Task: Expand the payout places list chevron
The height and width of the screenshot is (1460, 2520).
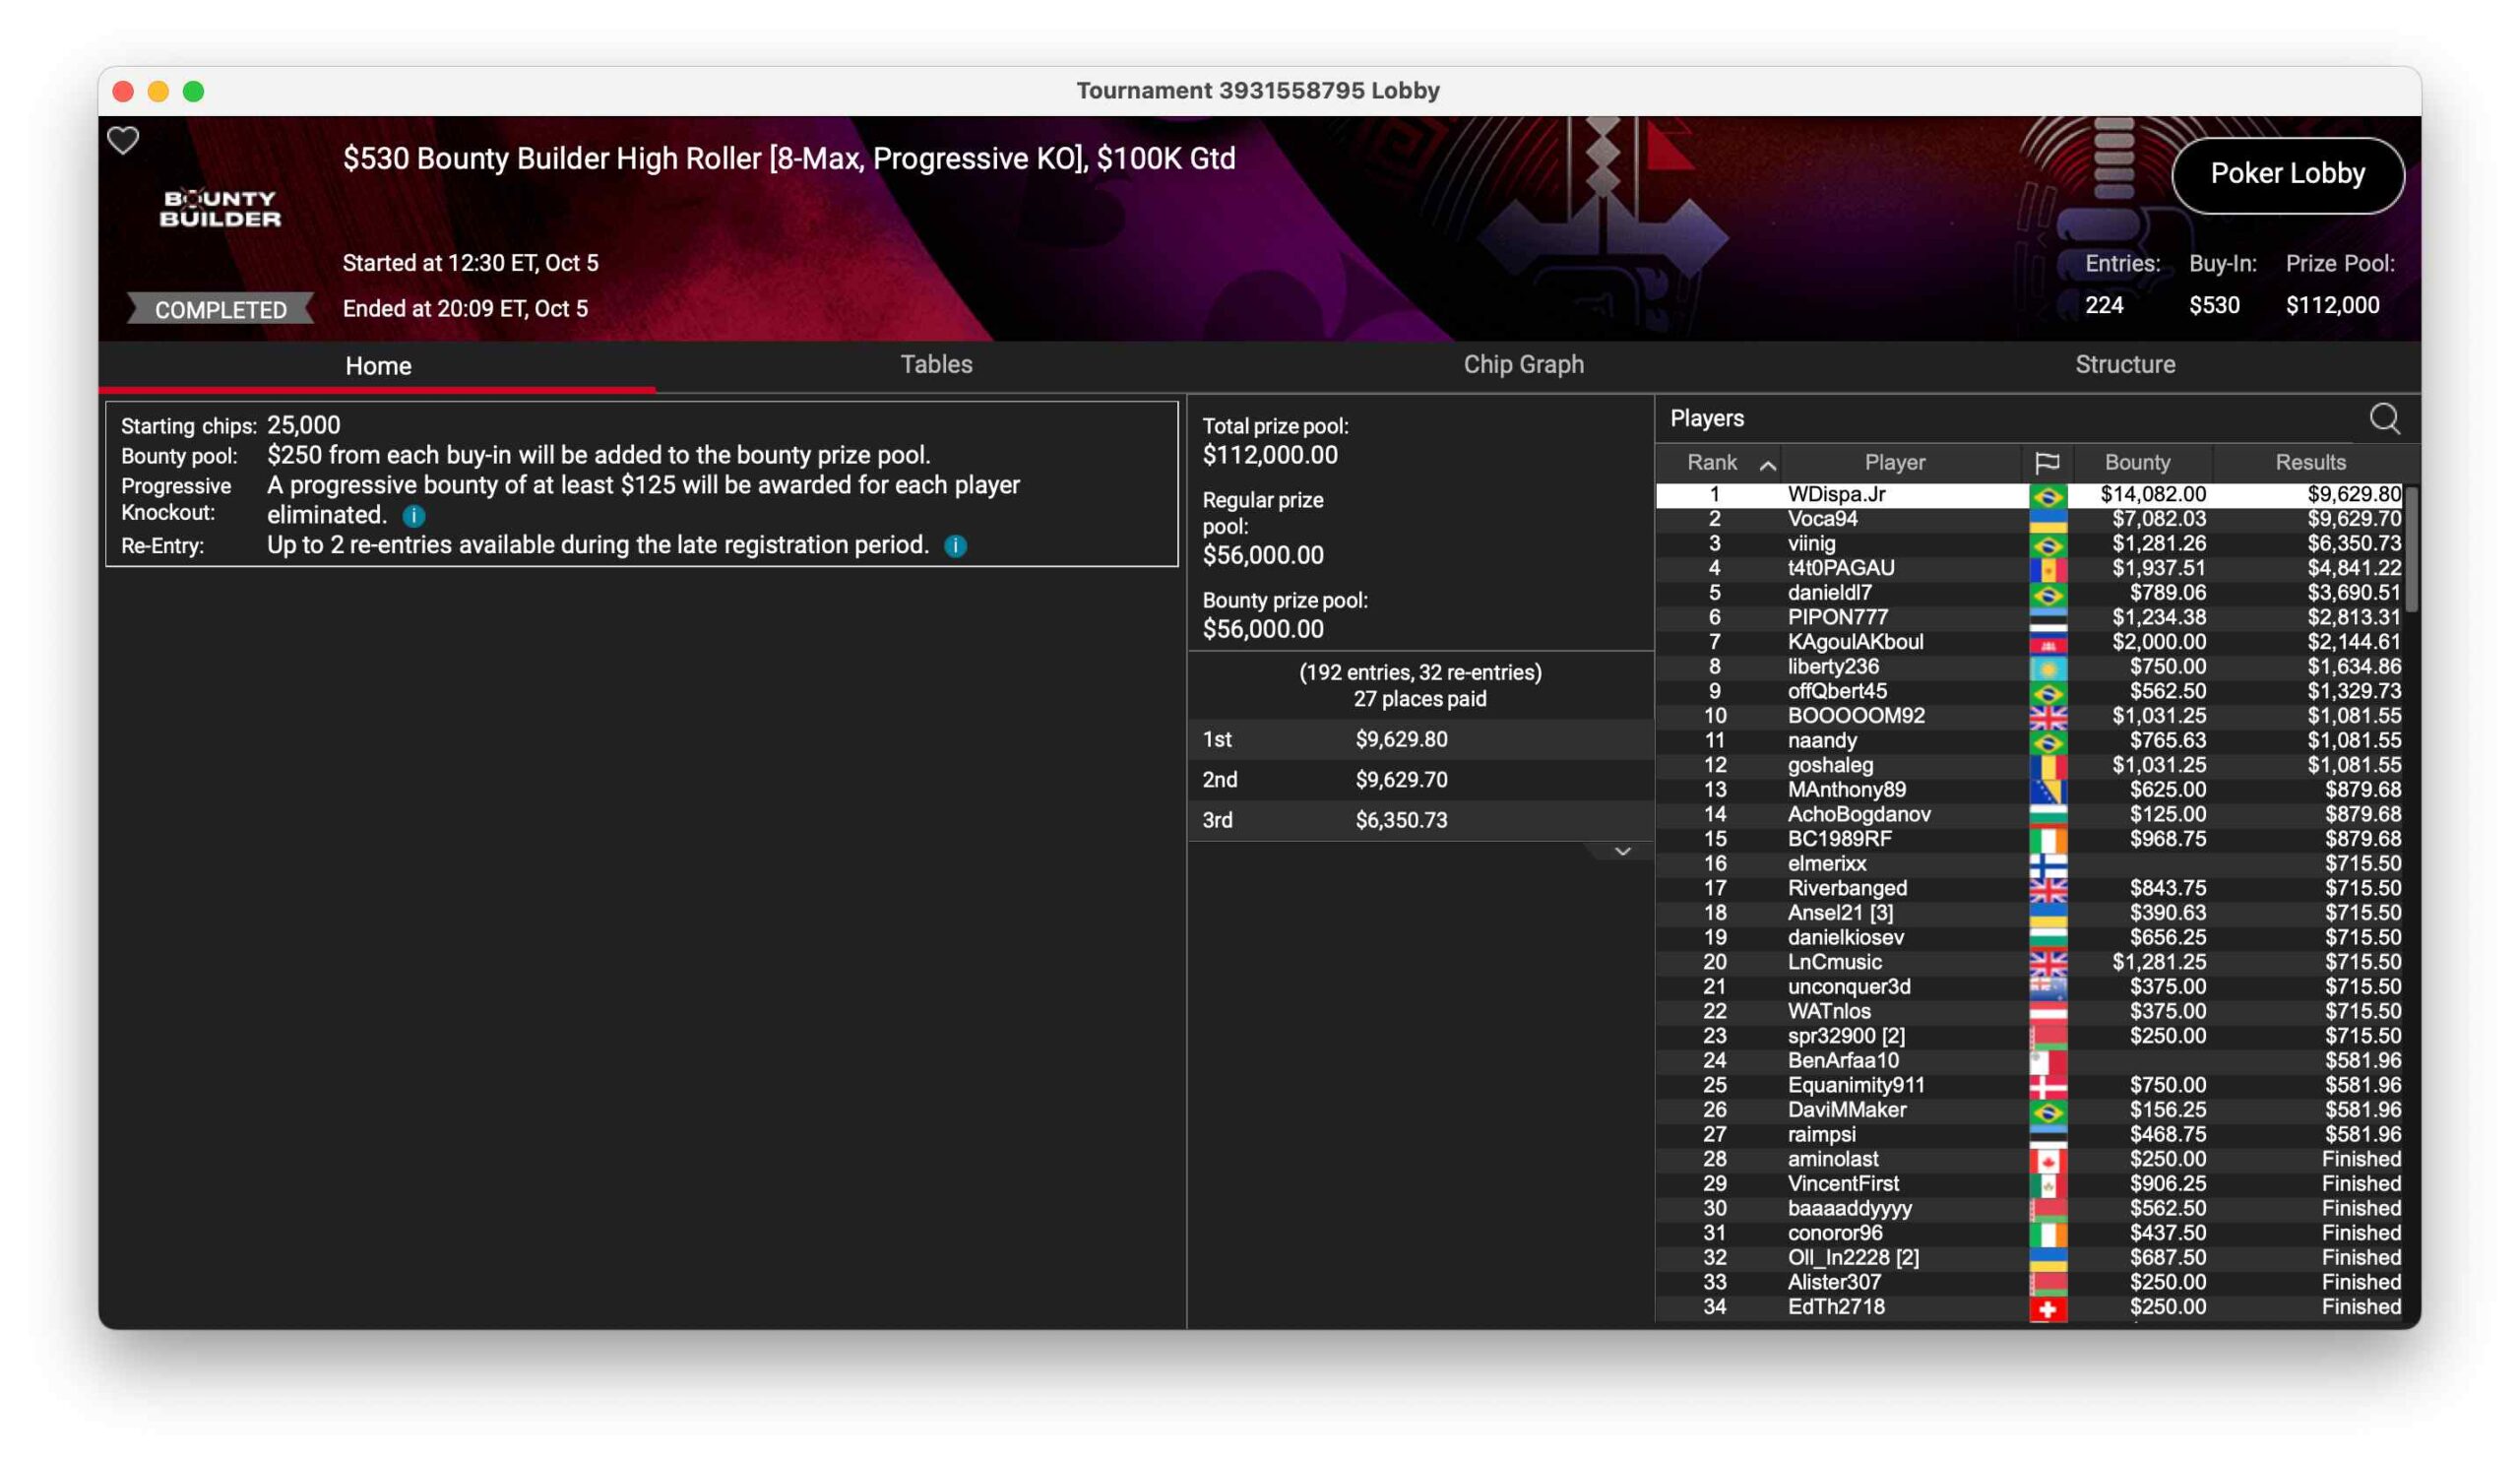Action: pyautogui.click(x=1622, y=852)
